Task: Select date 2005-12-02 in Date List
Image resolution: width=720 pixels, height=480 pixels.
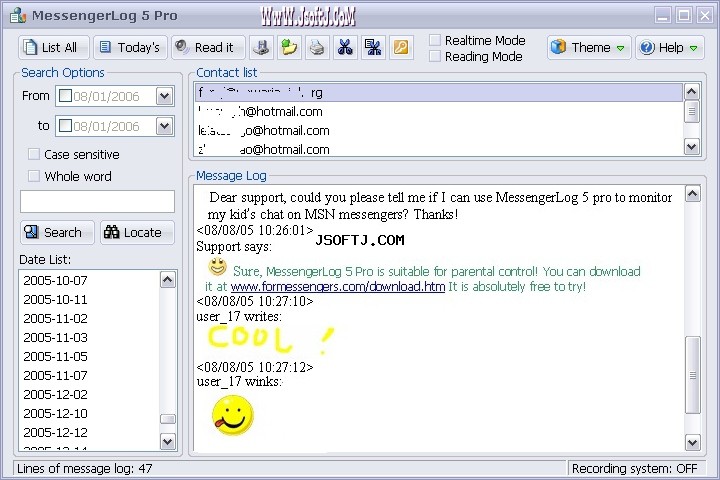Action: pos(55,394)
